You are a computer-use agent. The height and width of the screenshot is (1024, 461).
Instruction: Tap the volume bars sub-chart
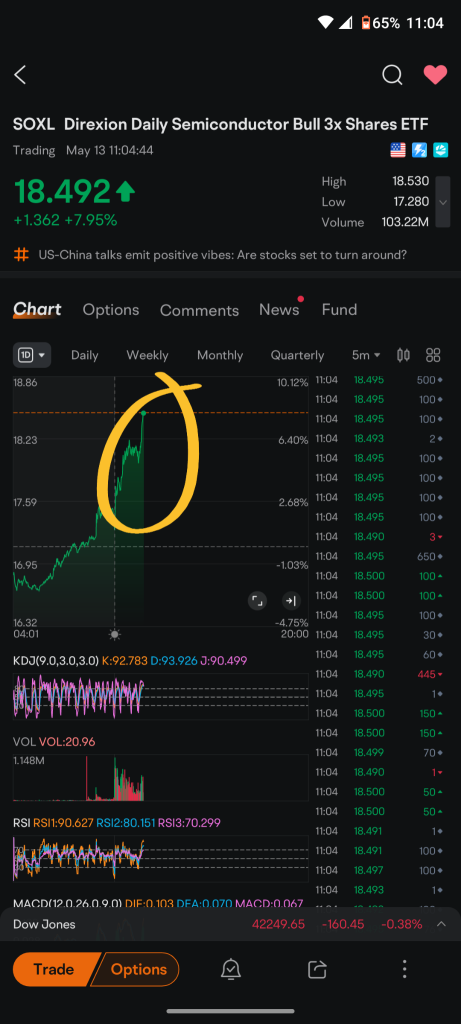click(x=161, y=777)
